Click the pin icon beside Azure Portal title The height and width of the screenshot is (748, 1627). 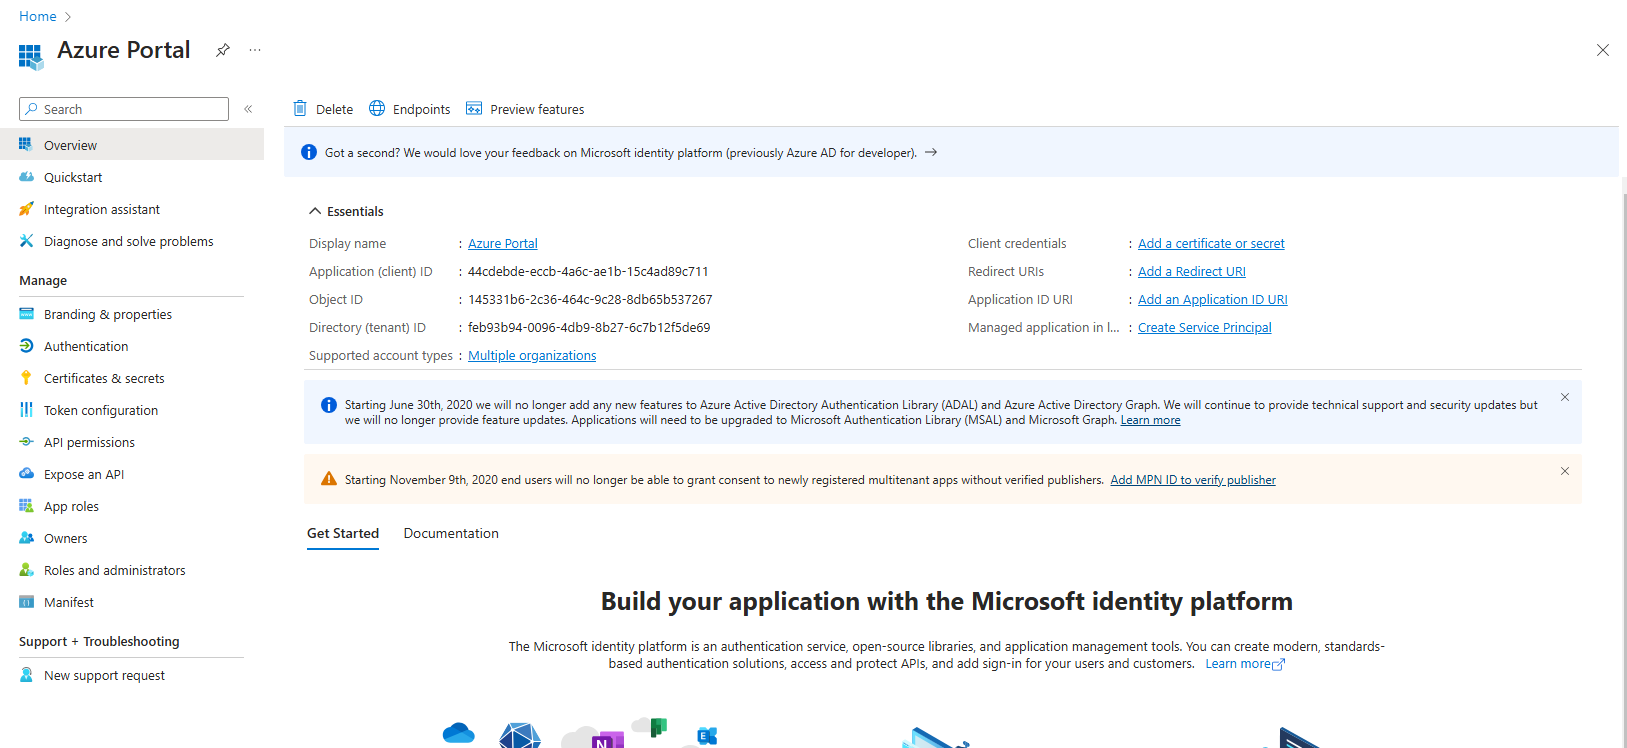coord(223,50)
